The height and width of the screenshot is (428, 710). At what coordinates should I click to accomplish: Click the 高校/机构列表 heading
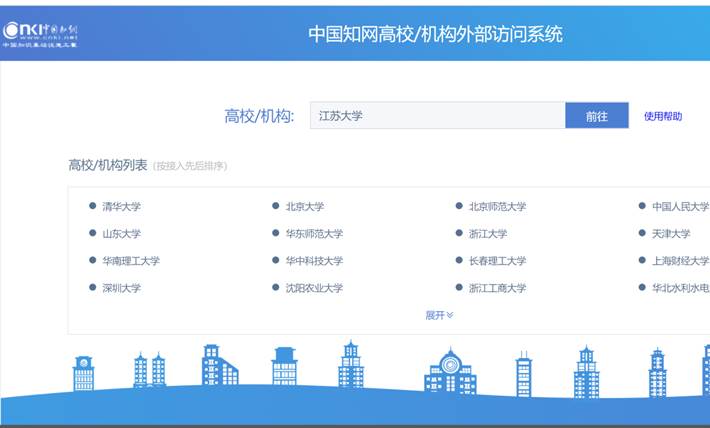coord(108,165)
